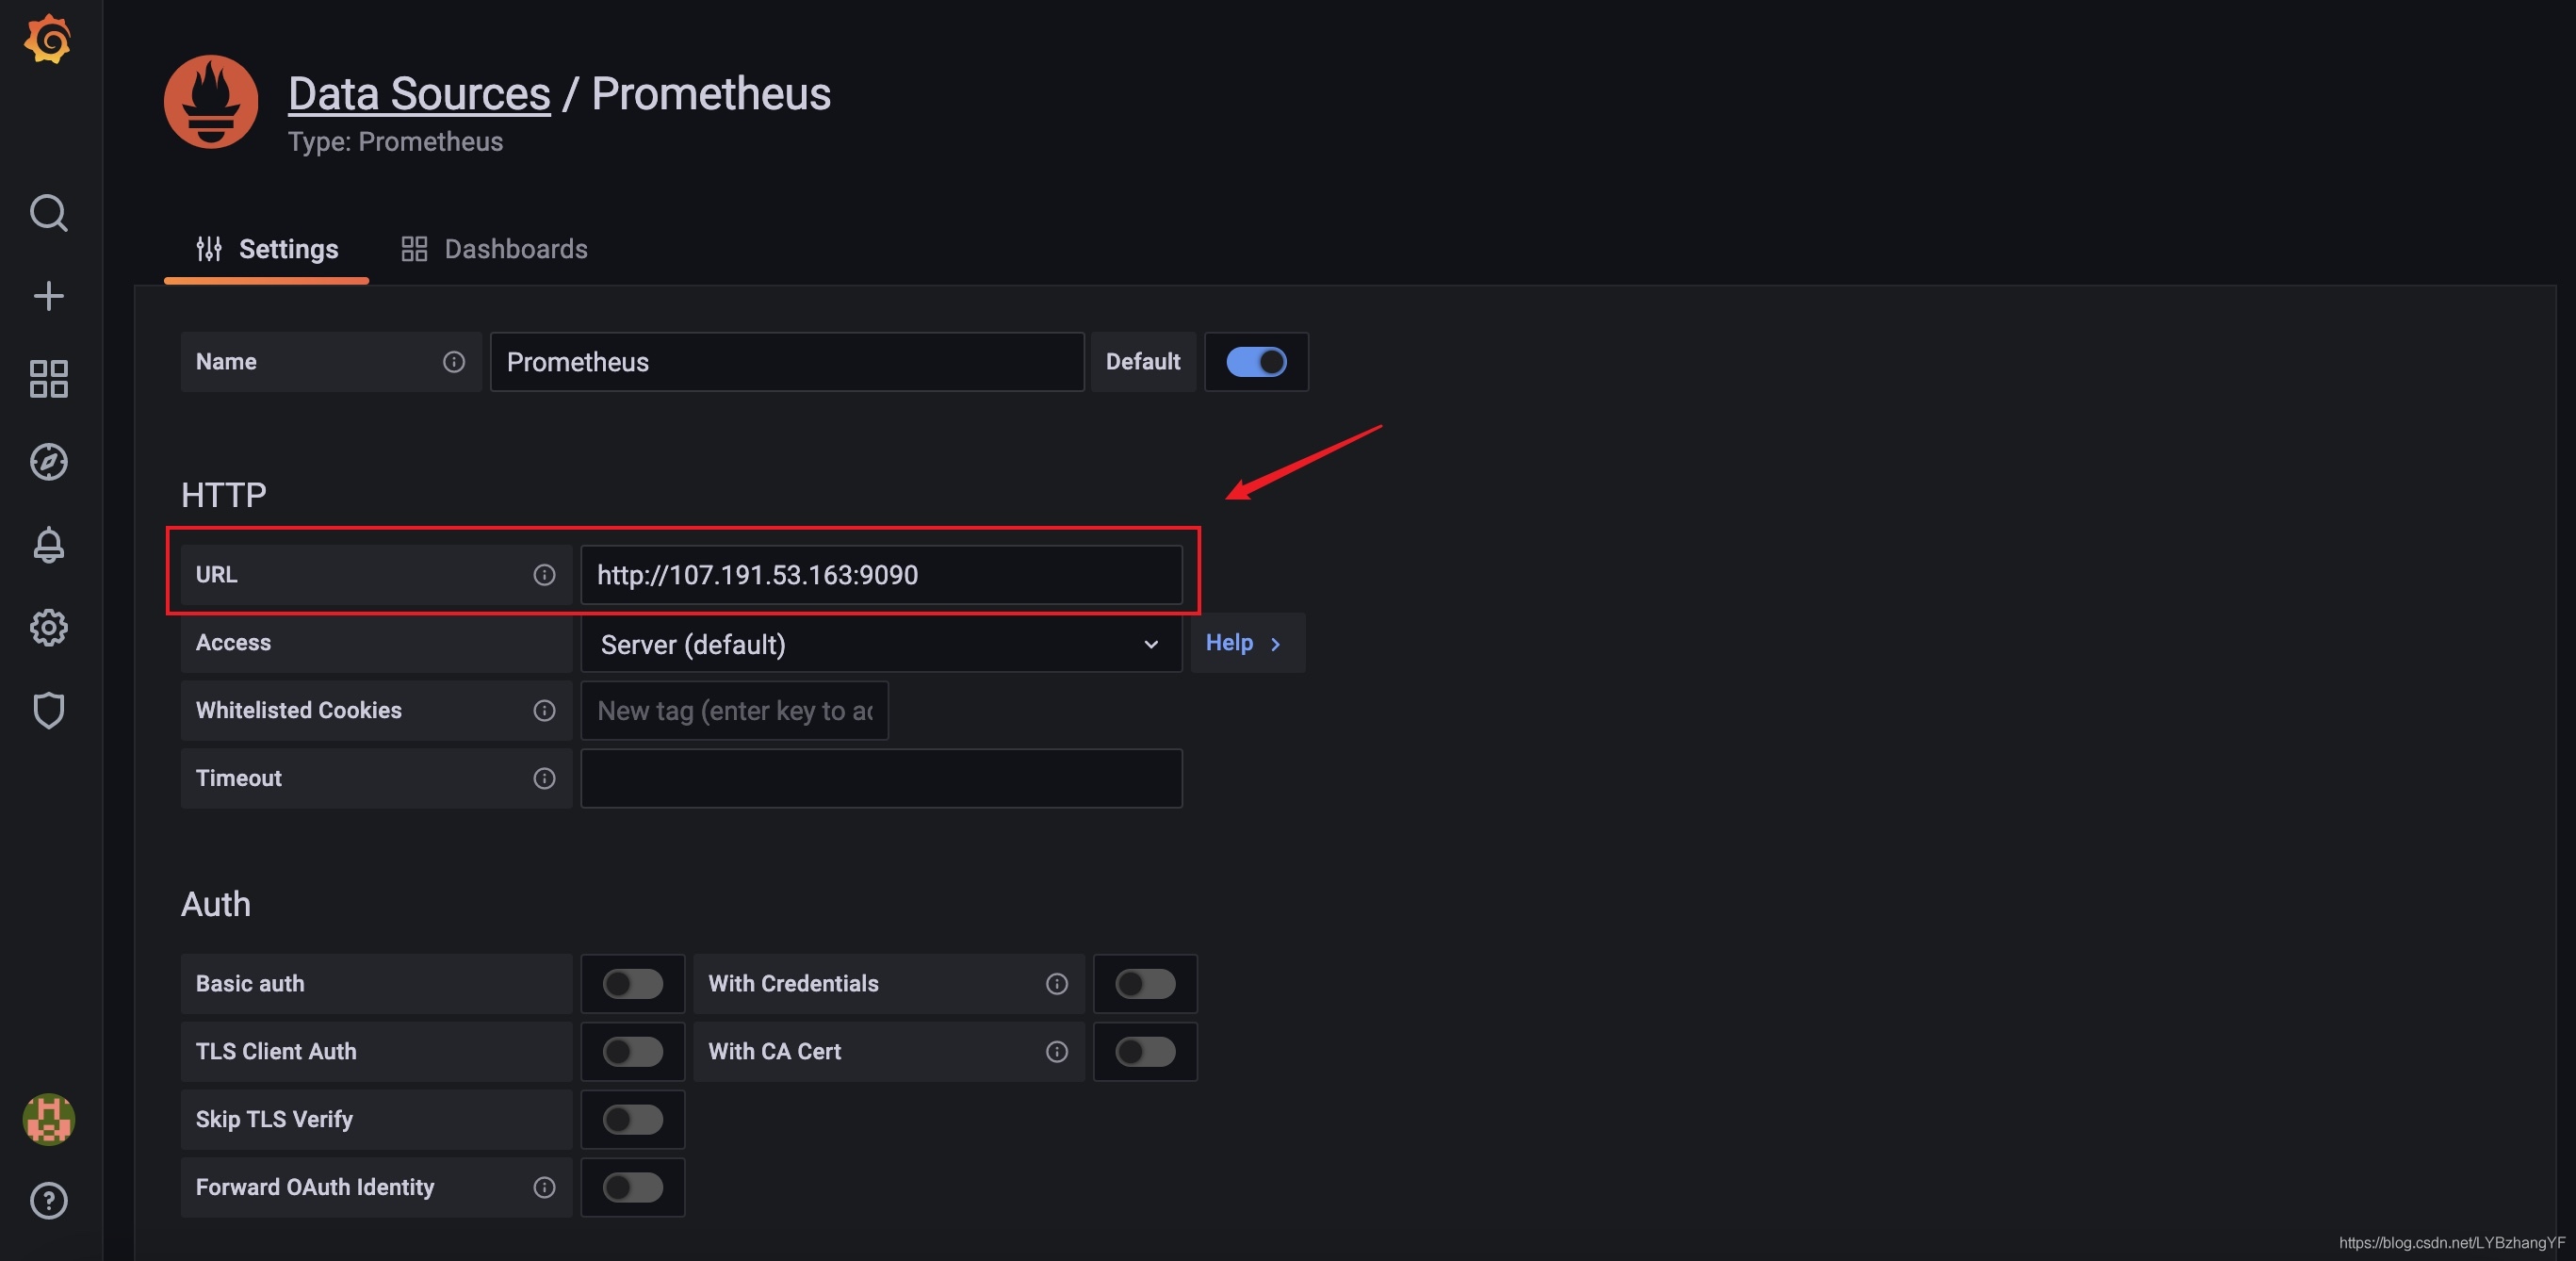2576x1261 pixels.
Task: Open the Access Server (default) dropdown
Action: 881,643
